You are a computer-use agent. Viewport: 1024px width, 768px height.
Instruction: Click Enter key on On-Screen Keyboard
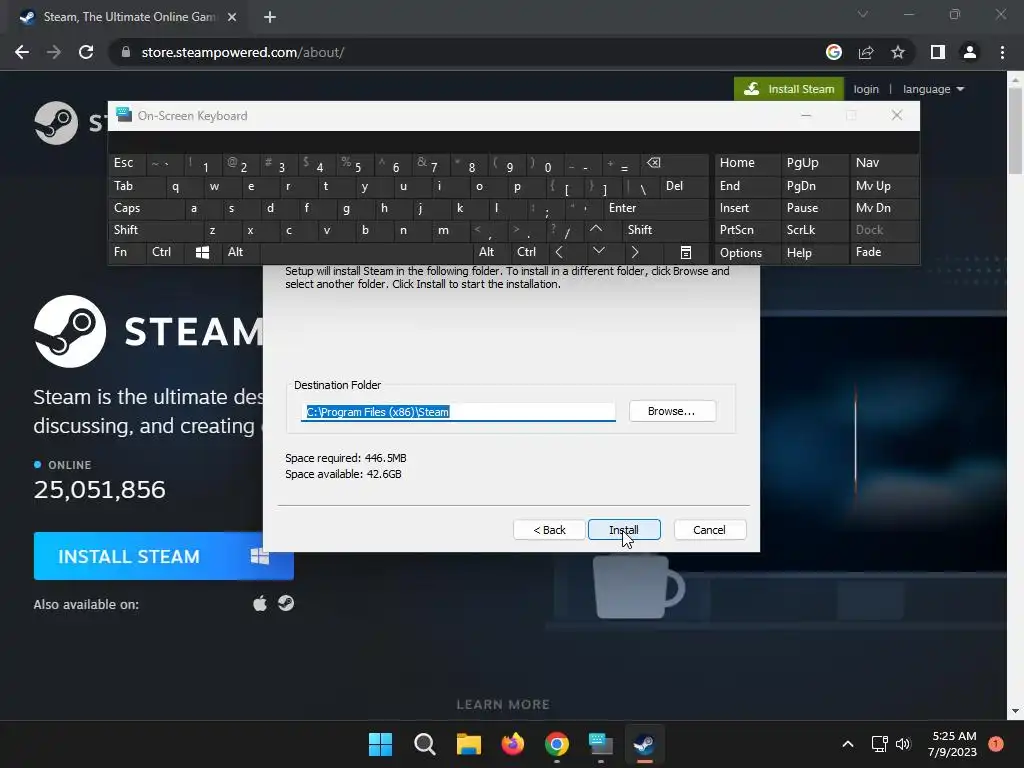pyautogui.click(x=656, y=208)
